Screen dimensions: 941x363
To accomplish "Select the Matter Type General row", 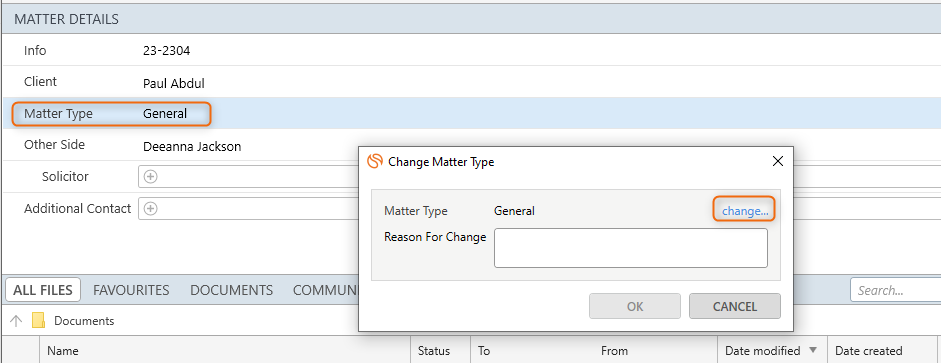I will (471, 113).
